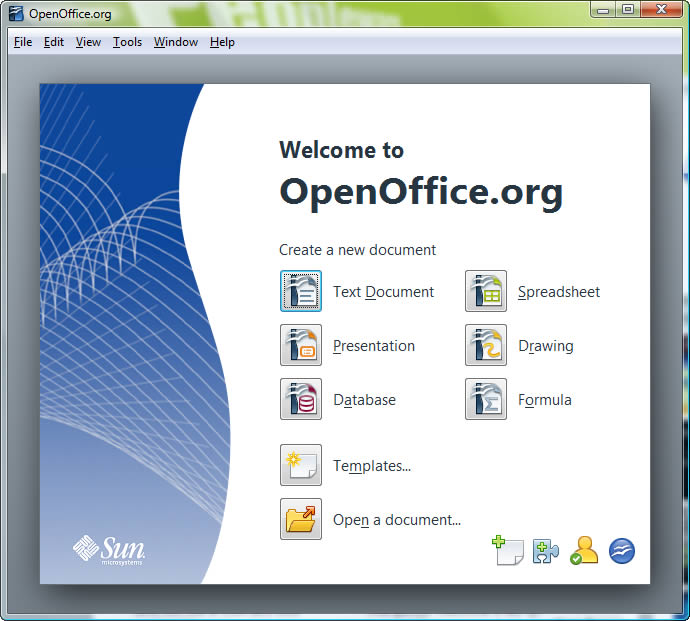
Task: Click the get more templates icon
Action: click(508, 550)
